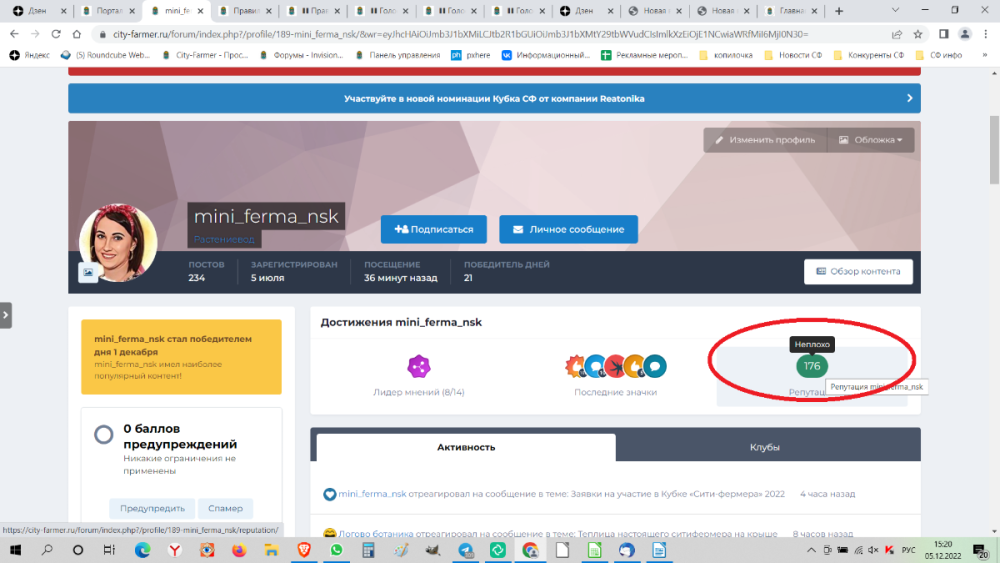Bookmark this page with star icon

click(x=917, y=34)
